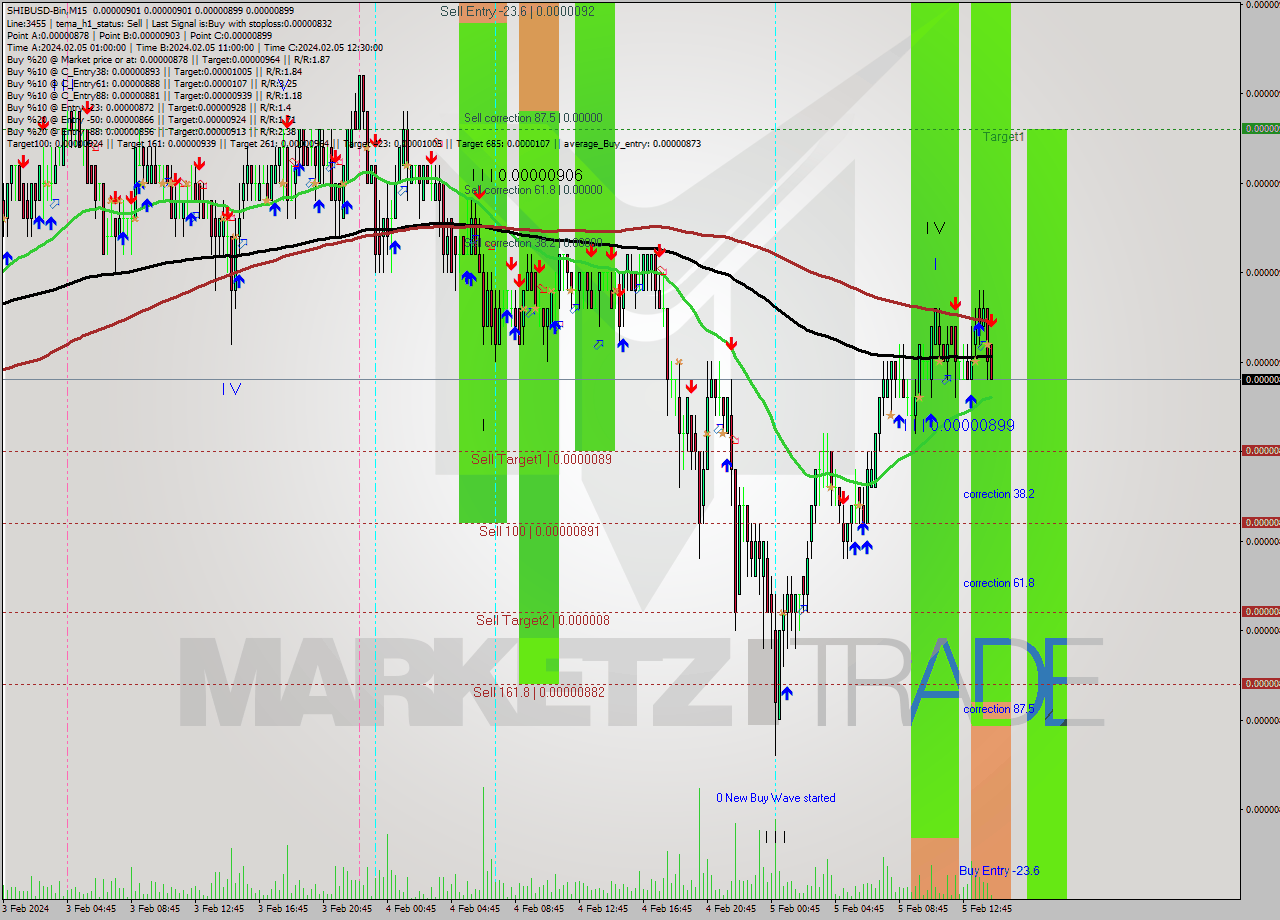Click the 'I I I 0.00000899' wave label

tap(962, 425)
